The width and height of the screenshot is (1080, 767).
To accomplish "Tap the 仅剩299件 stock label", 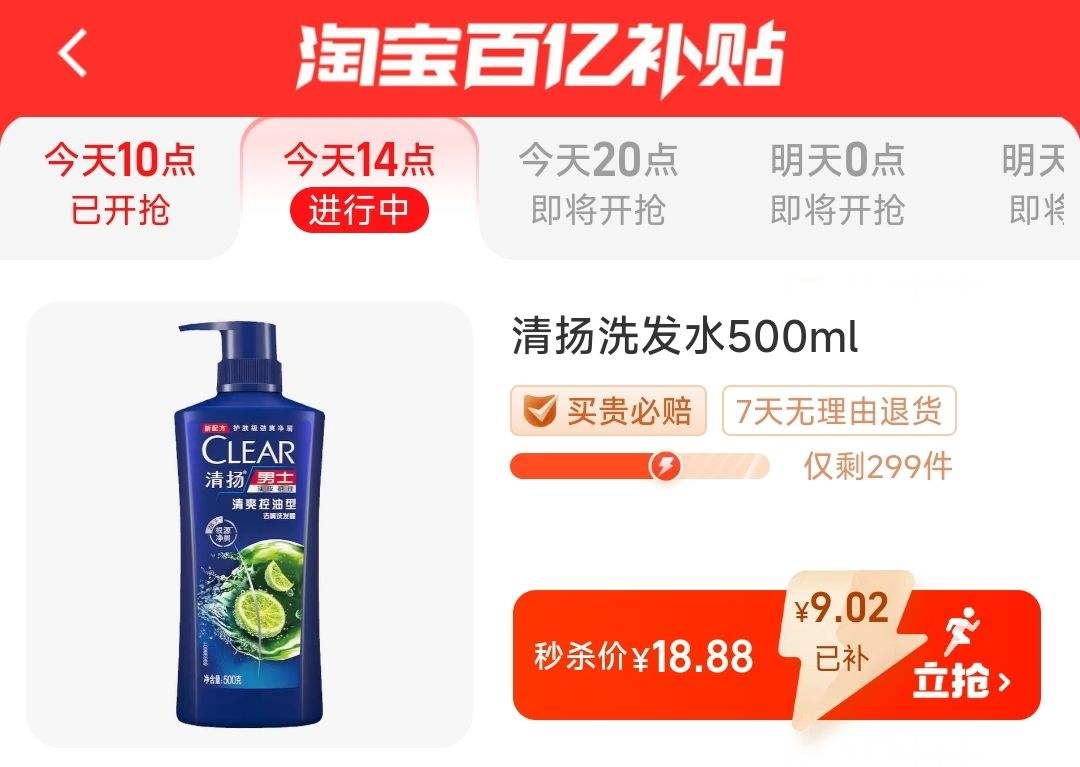I will (878, 467).
